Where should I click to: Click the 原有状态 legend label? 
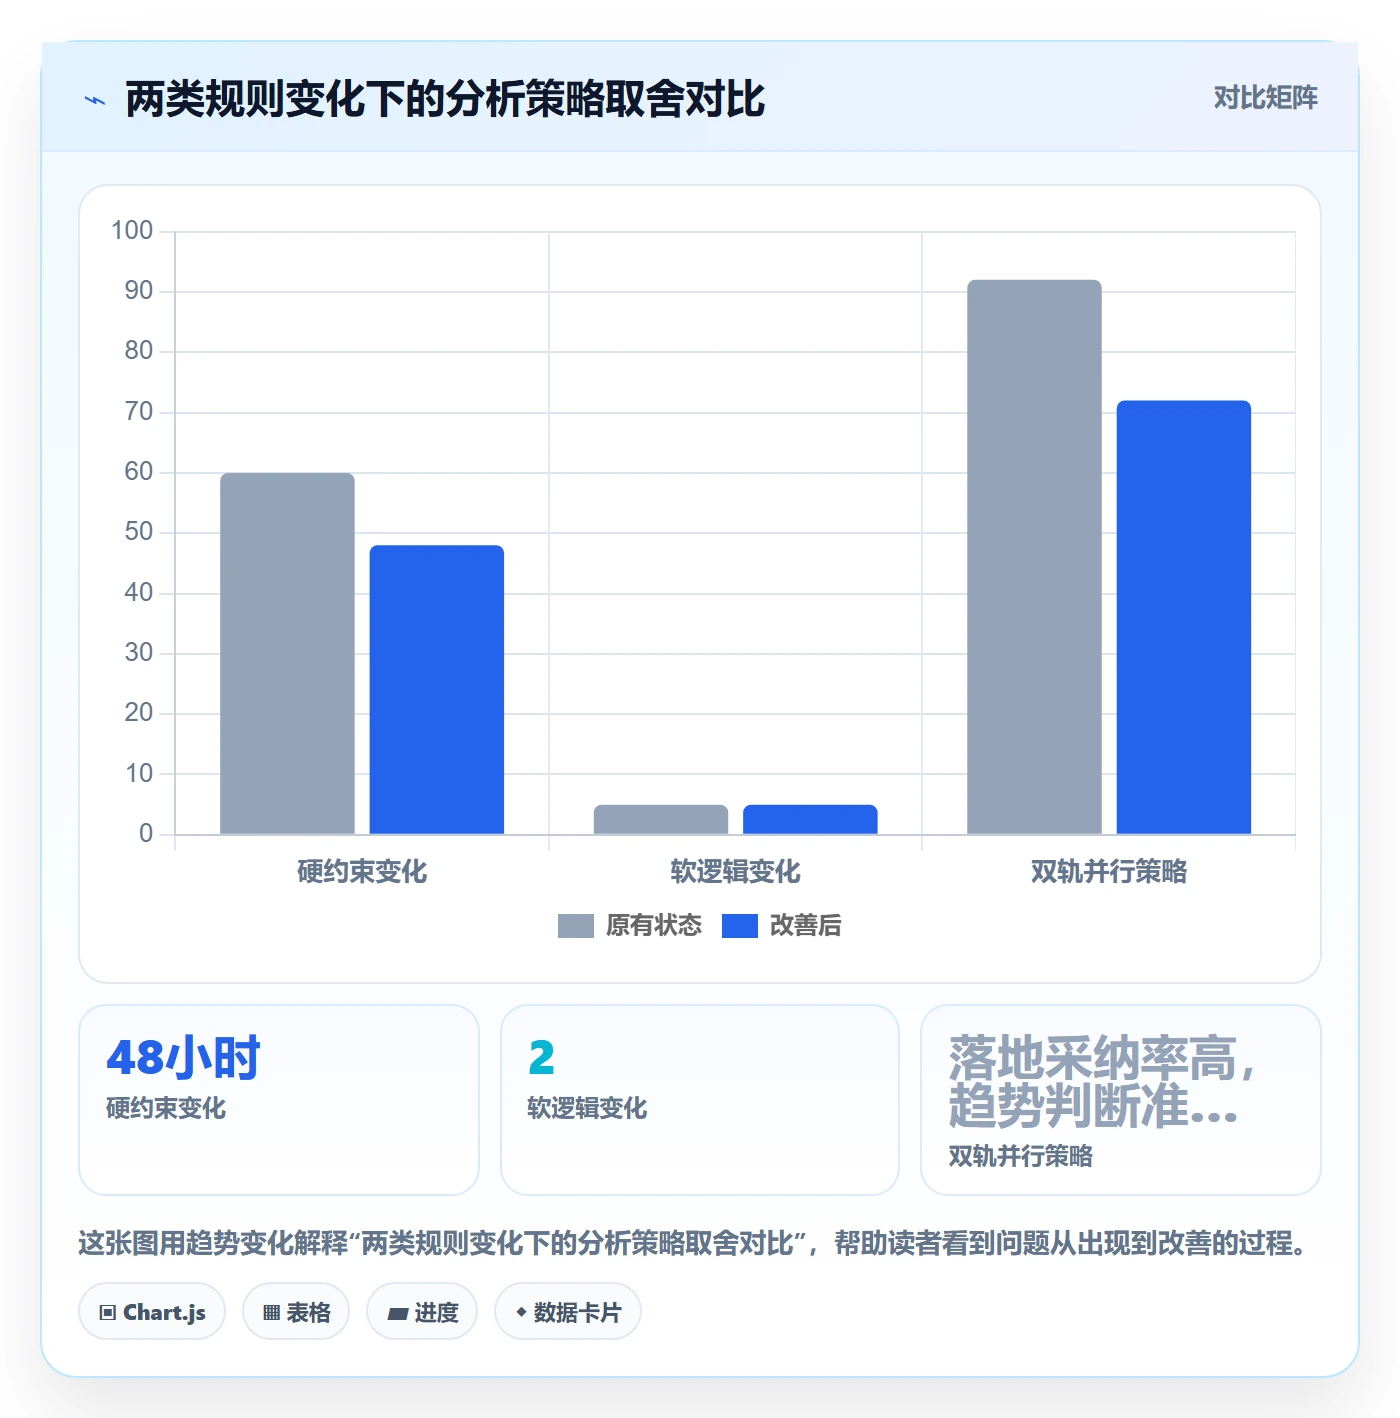(x=654, y=926)
